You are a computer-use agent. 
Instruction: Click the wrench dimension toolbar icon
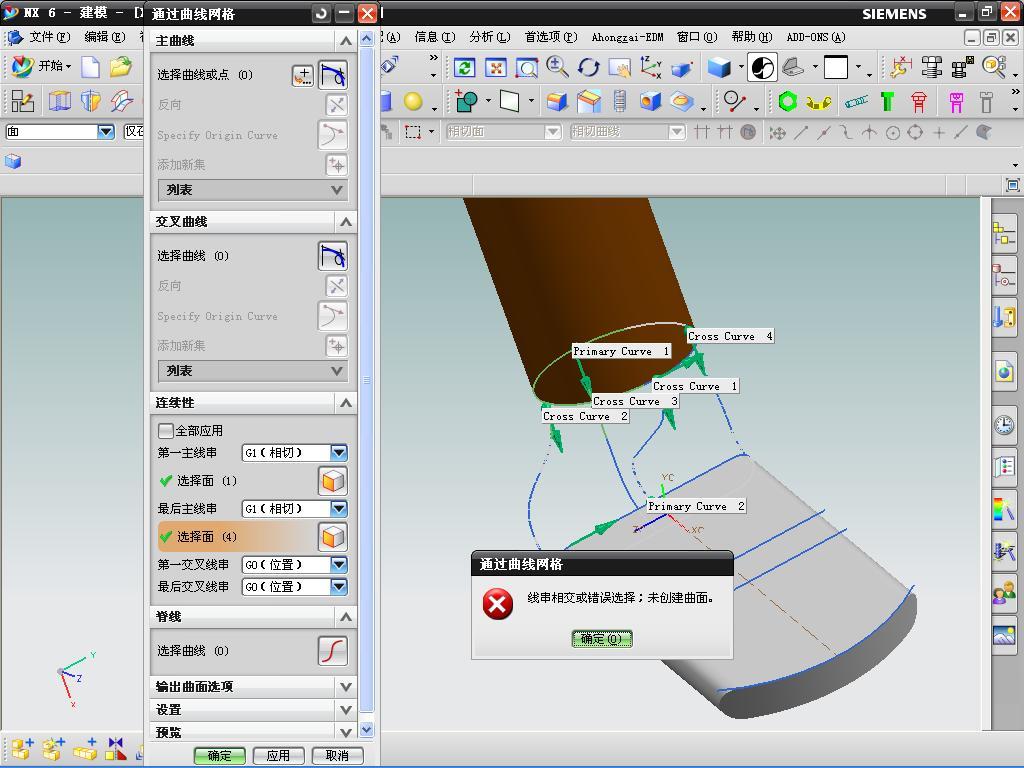pyautogui.click(x=901, y=67)
